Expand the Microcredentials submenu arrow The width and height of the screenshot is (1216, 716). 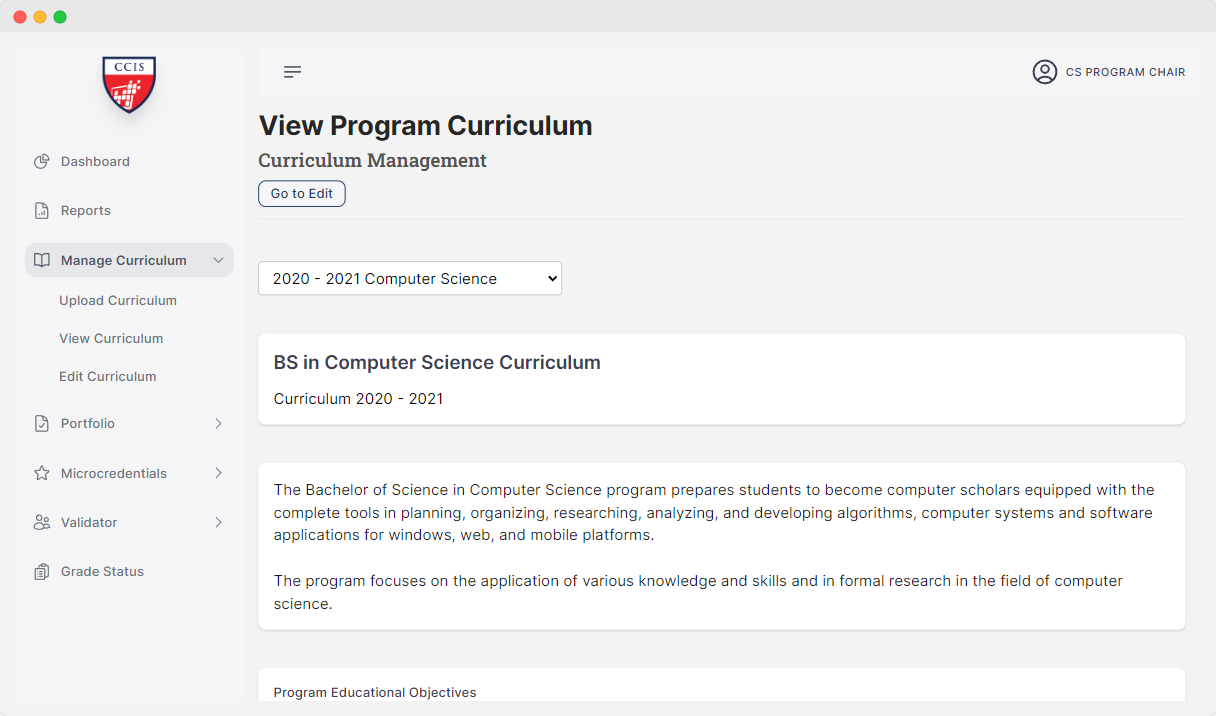pos(218,473)
